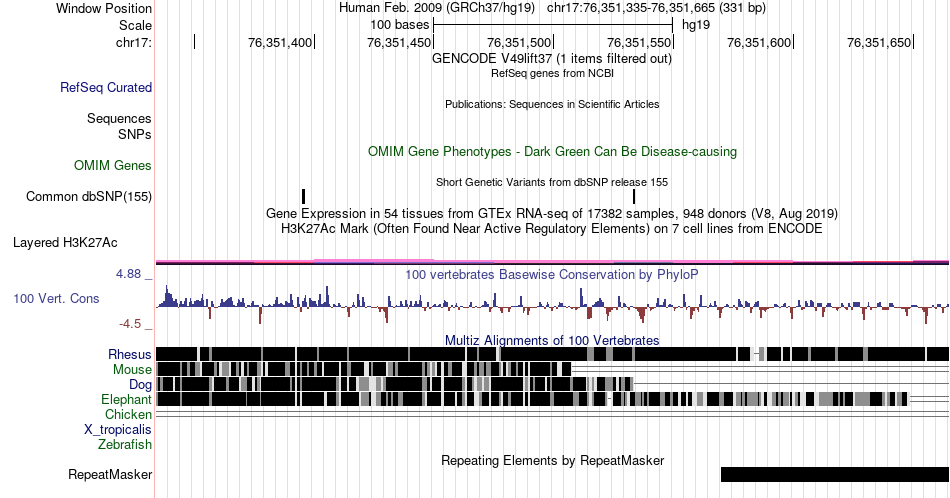Click the Multiz Alignments of 100 Vertebrates title
The width and height of the screenshot is (950, 498).
click(x=552, y=340)
